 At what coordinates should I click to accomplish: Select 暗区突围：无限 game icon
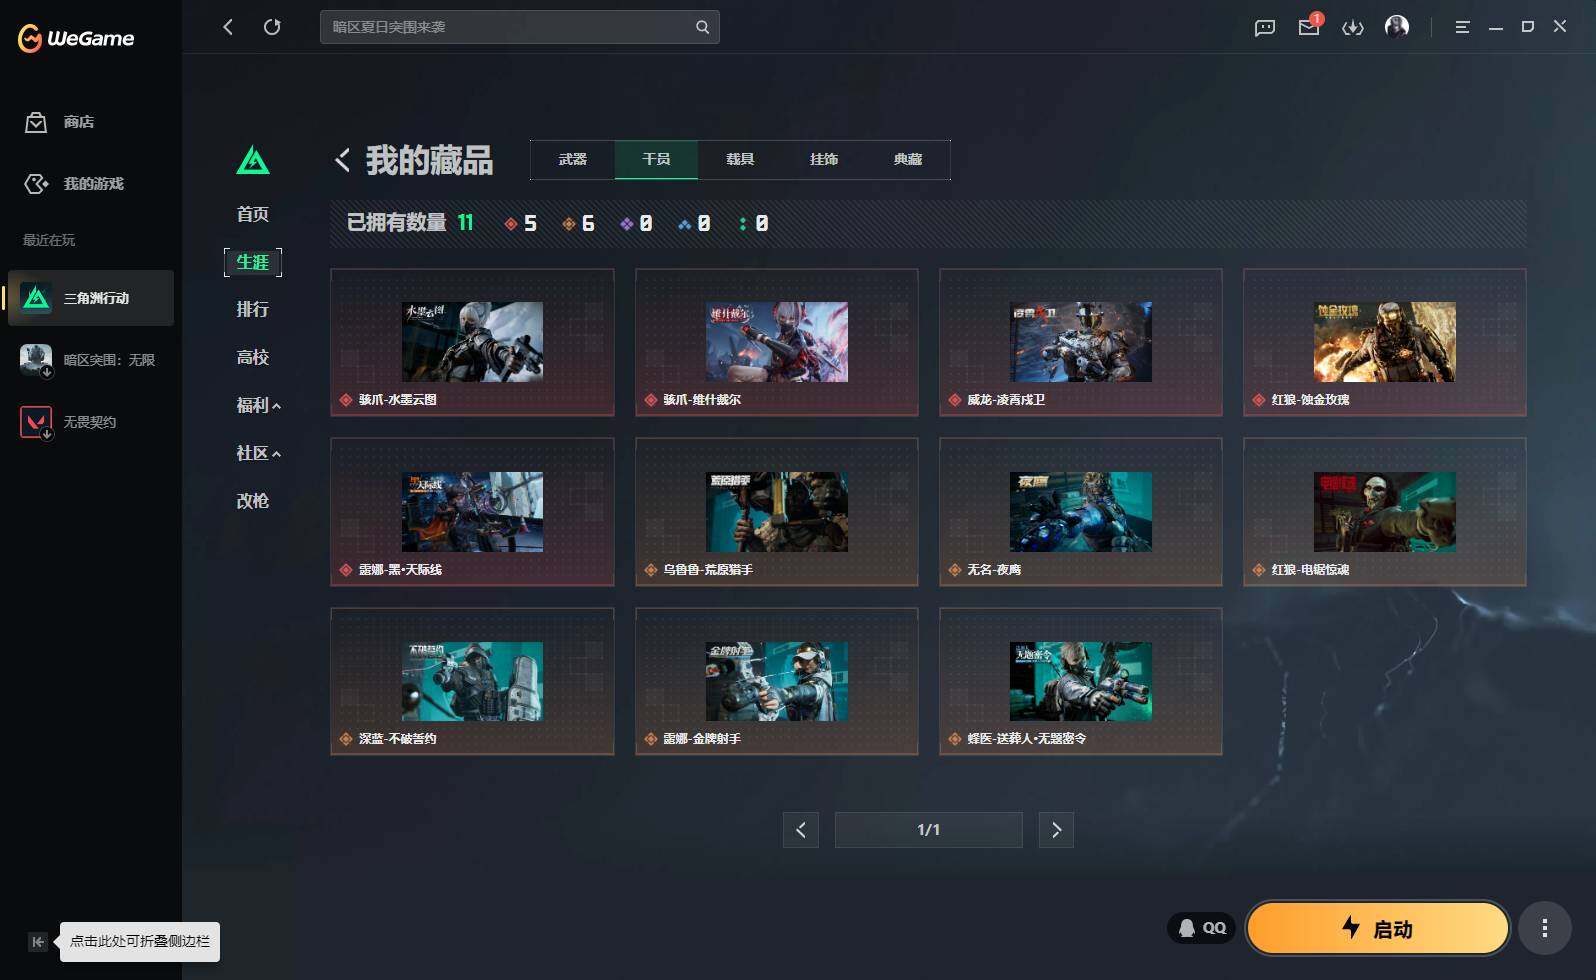click(37, 360)
